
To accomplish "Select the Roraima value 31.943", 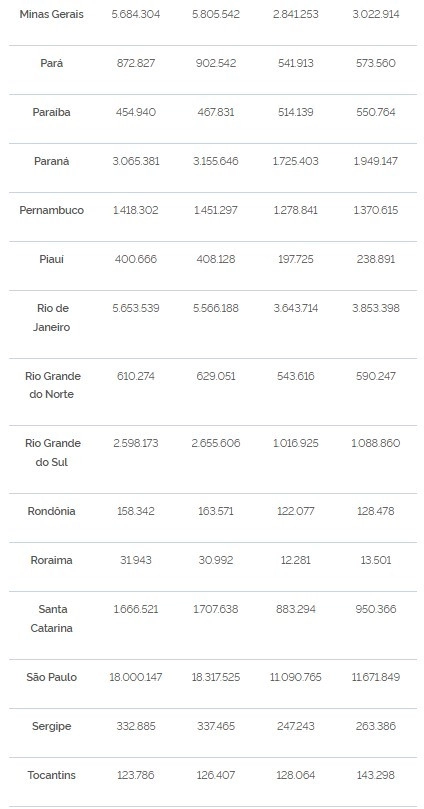I will click(x=136, y=560).
